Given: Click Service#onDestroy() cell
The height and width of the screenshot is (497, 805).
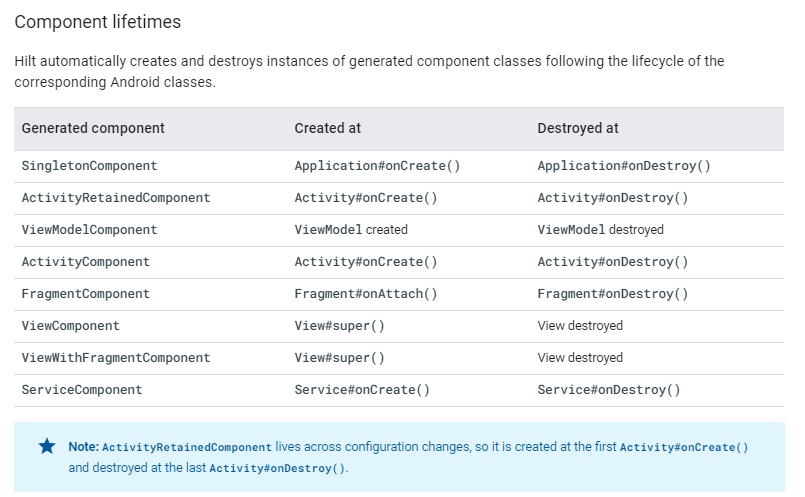Looking at the screenshot, I should pos(608,390).
